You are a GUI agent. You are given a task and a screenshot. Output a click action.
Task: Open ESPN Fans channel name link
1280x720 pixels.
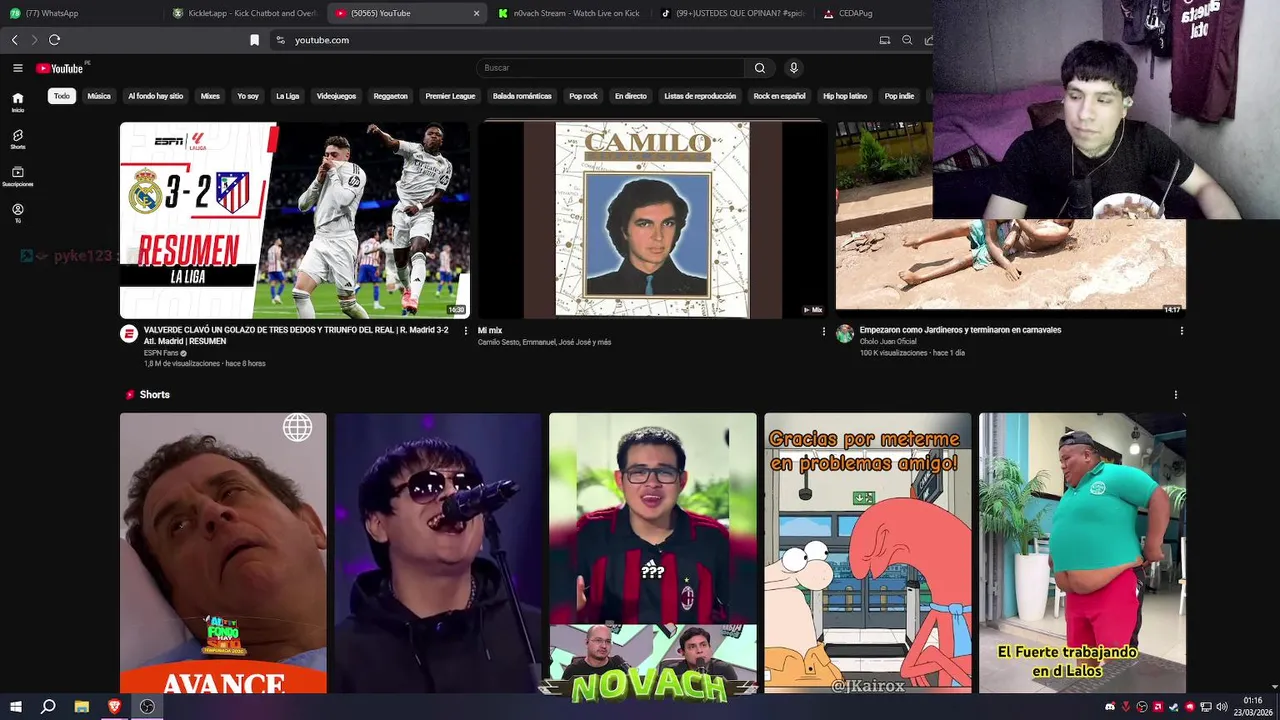click(161, 353)
